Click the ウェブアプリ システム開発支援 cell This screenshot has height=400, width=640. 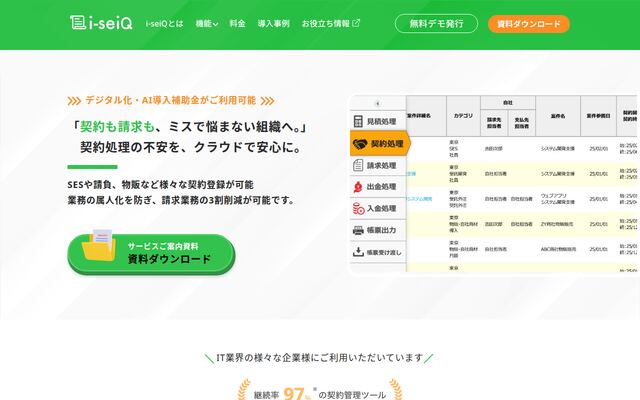click(557, 199)
